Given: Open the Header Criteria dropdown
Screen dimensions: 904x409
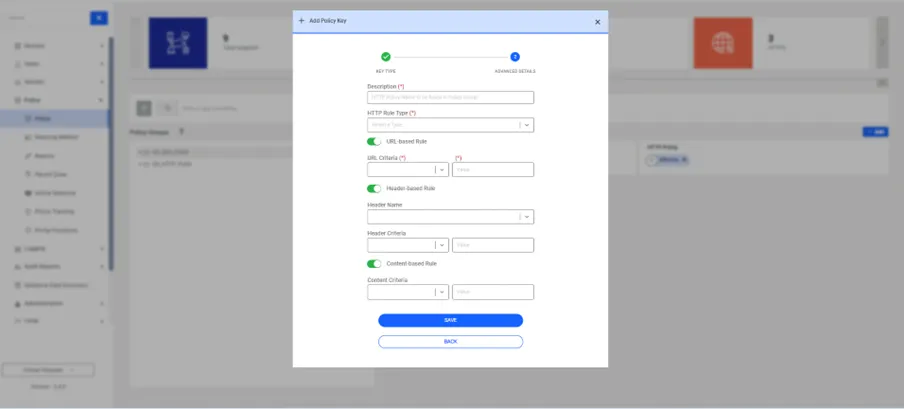Looking at the screenshot, I should [408, 245].
